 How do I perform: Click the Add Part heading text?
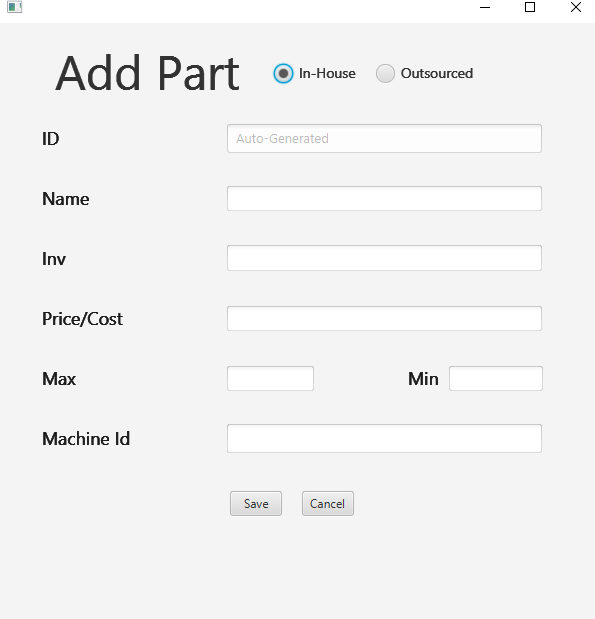pyautogui.click(x=147, y=73)
